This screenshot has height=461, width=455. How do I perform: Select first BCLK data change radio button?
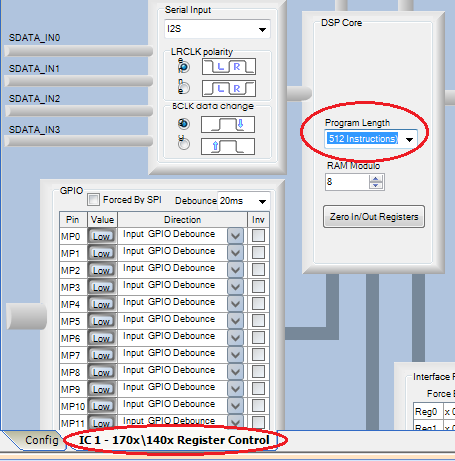184,124
